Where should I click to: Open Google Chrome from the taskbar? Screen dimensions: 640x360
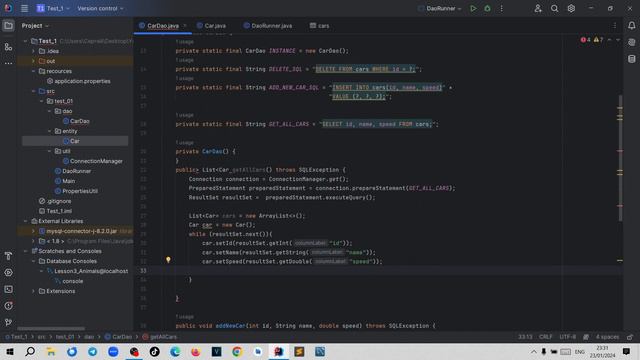pos(237,351)
